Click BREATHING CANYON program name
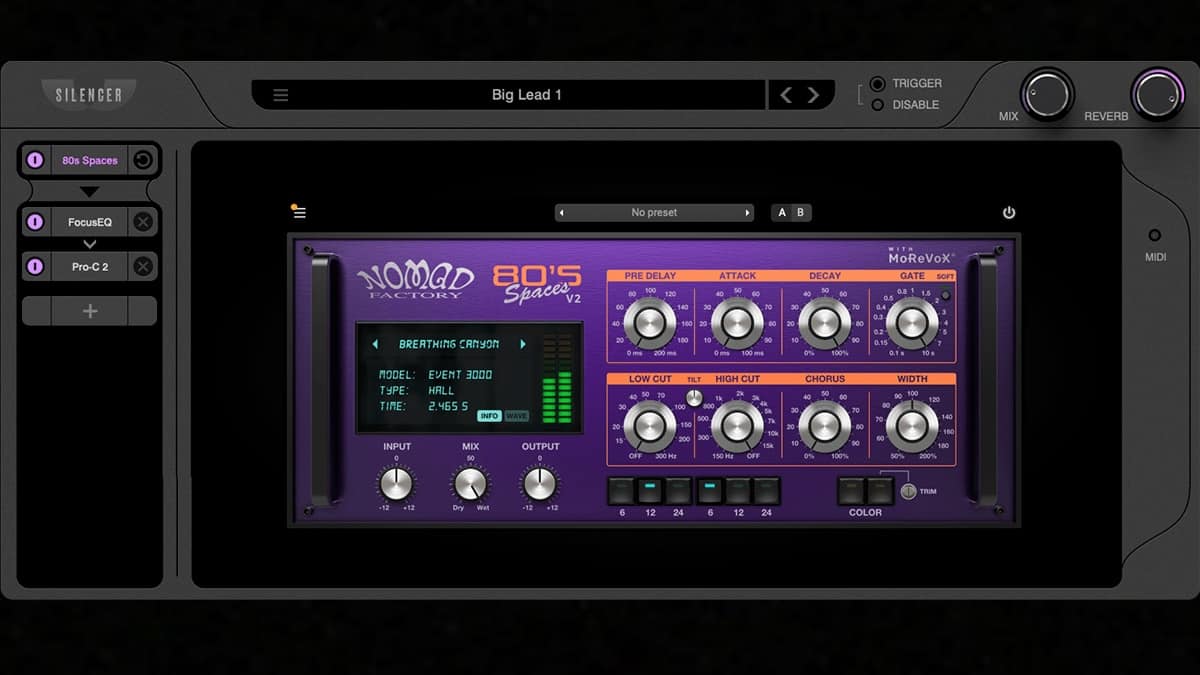The image size is (1200, 675). tap(449, 344)
